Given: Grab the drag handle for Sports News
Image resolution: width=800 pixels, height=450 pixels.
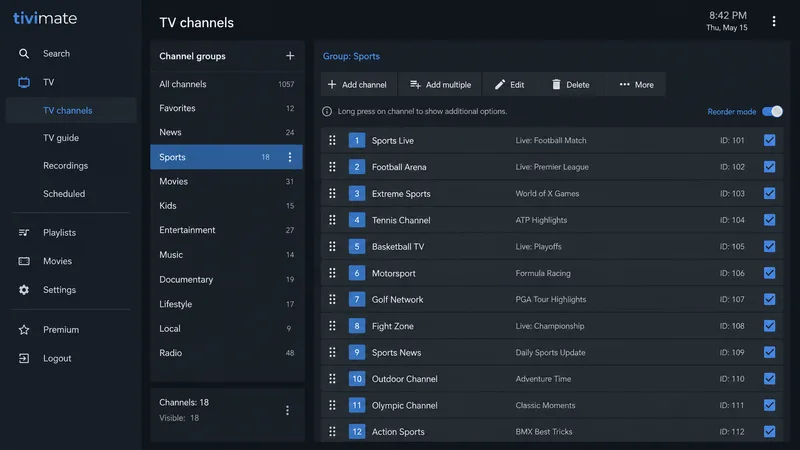Looking at the screenshot, I should pos(332,353).
